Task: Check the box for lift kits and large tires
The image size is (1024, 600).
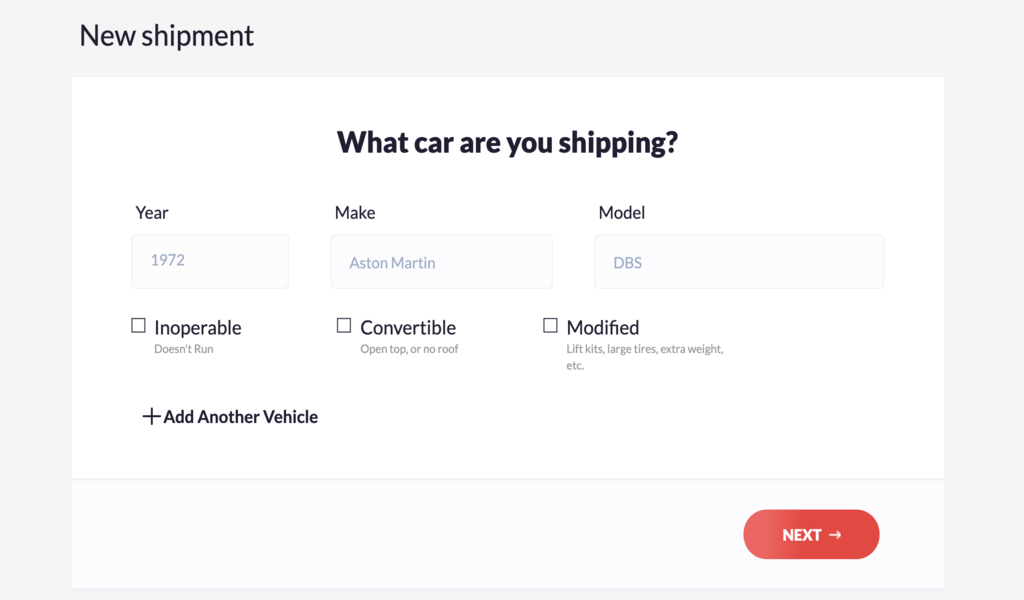Action: pyautogui.click(x=550, y=324)
